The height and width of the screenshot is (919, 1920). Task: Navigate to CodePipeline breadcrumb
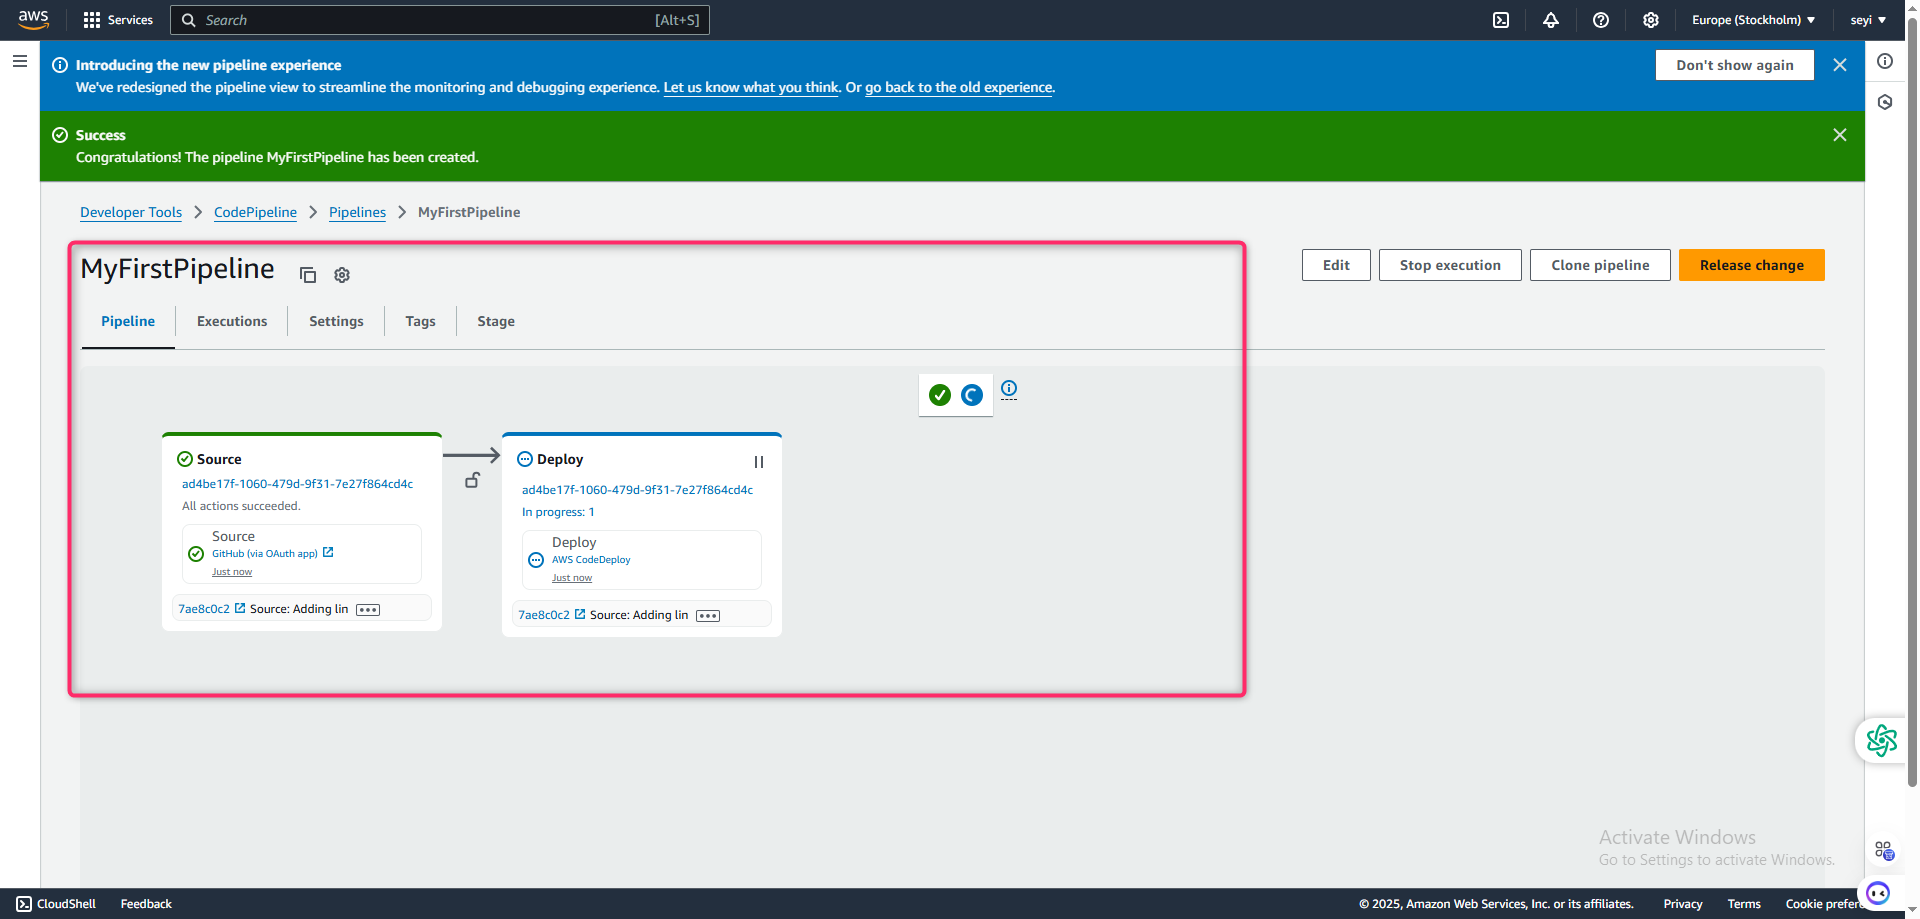(x=255, y=212)
